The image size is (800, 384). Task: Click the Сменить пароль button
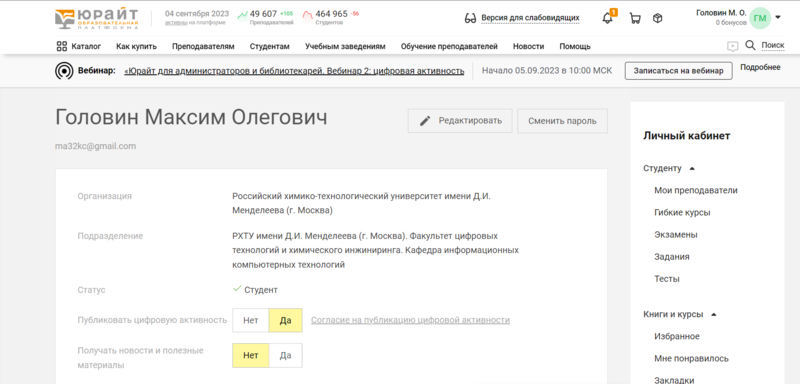(562, 121)
